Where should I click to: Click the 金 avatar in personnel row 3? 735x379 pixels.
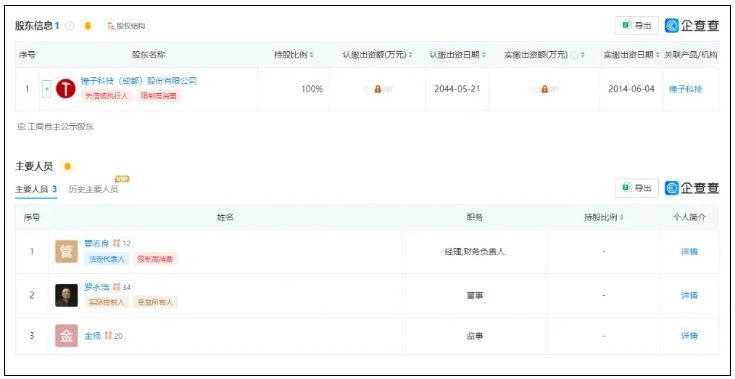67,335
